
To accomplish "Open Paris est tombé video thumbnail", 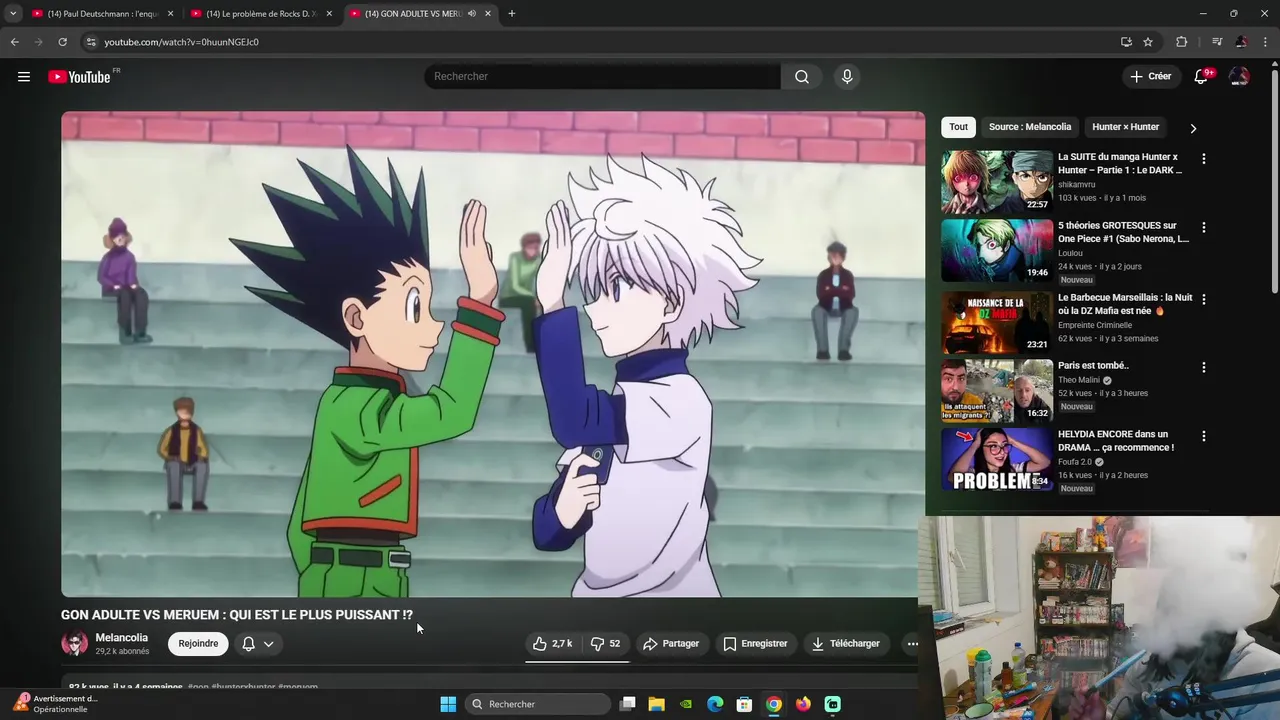I will pyautogui.click(x=997, y=391).
